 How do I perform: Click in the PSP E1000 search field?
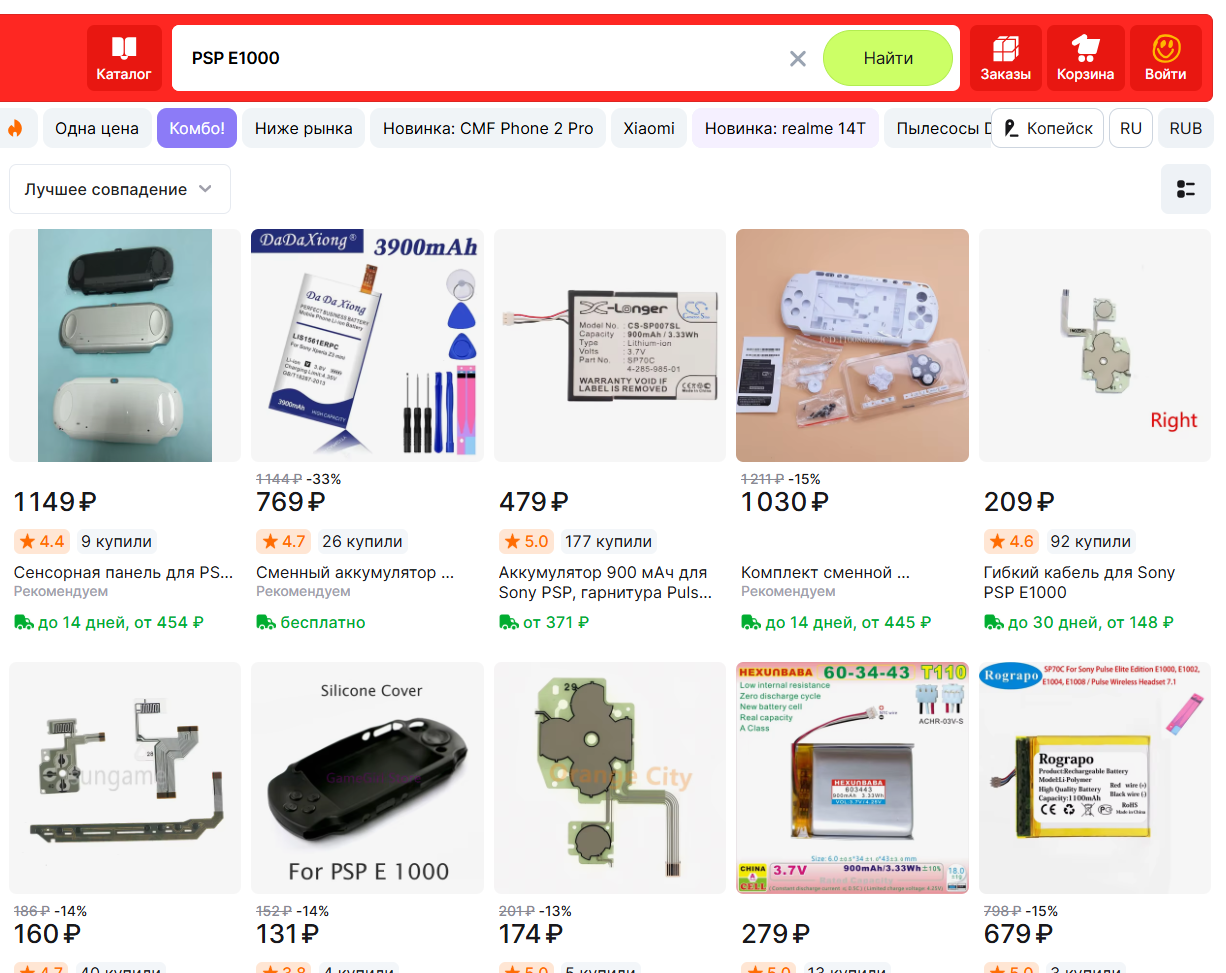[x=480, y=58]
